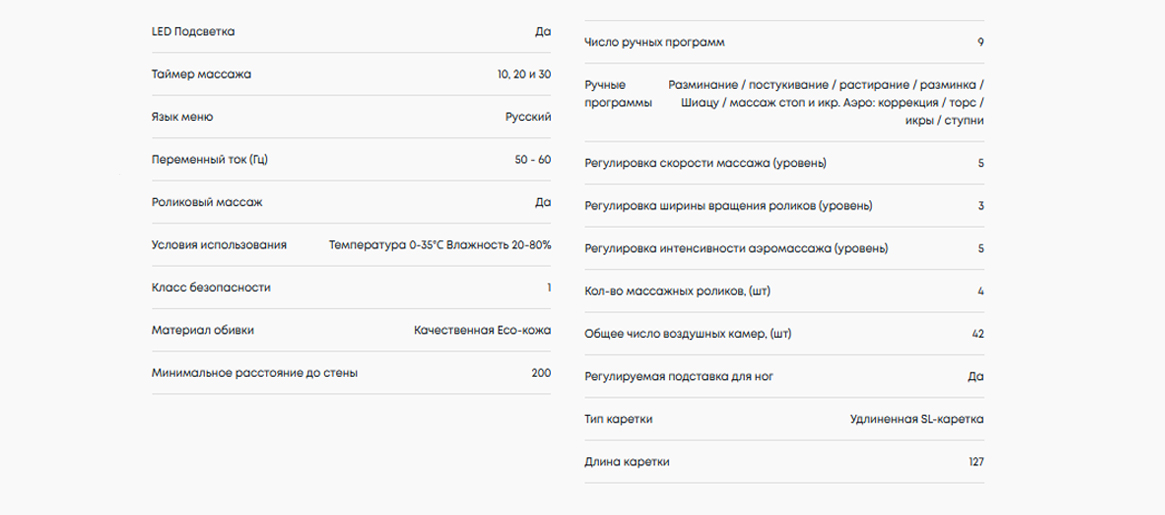This screenshot has height=515, width=1165.
Task: Click the 'Таймер массажа' row label
Action: coord(201,75)
